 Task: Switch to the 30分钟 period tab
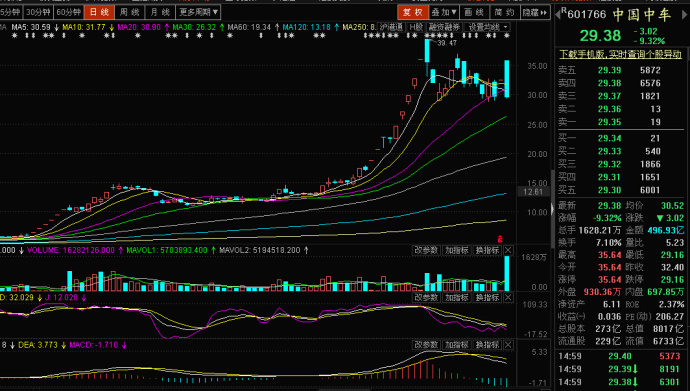[x=38, y=12]
